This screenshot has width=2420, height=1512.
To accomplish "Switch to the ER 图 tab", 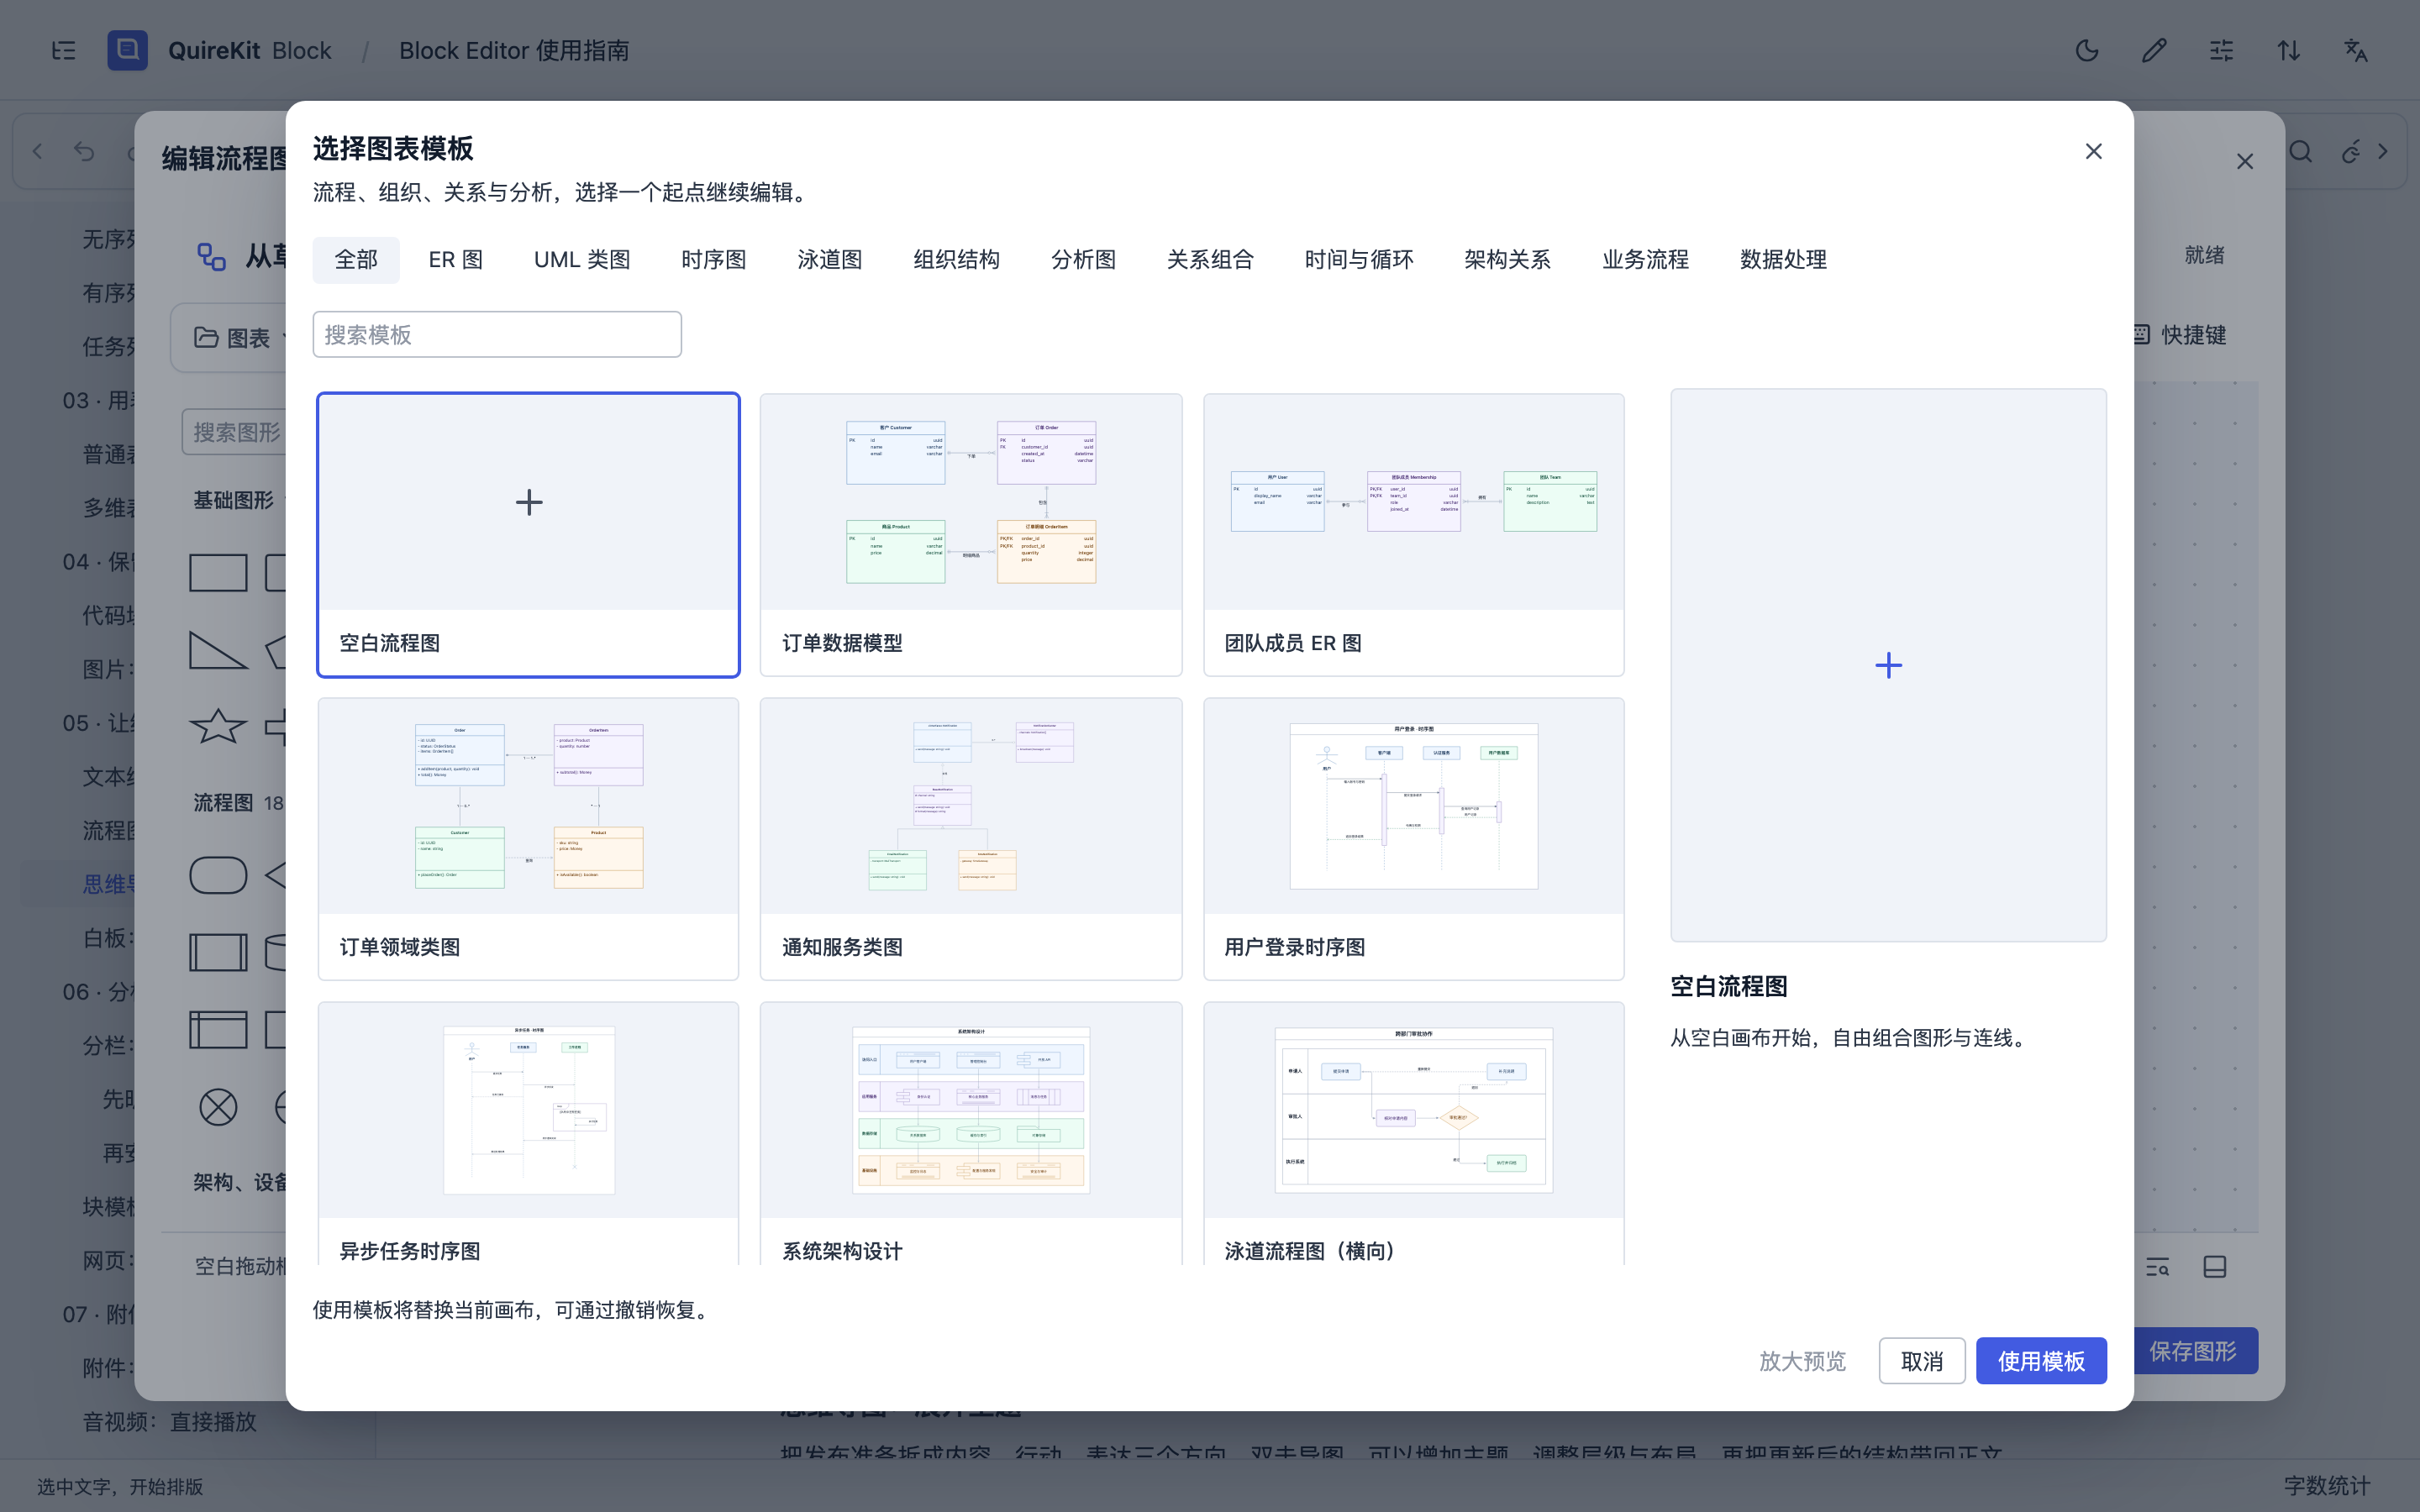I will click(455, 260).
